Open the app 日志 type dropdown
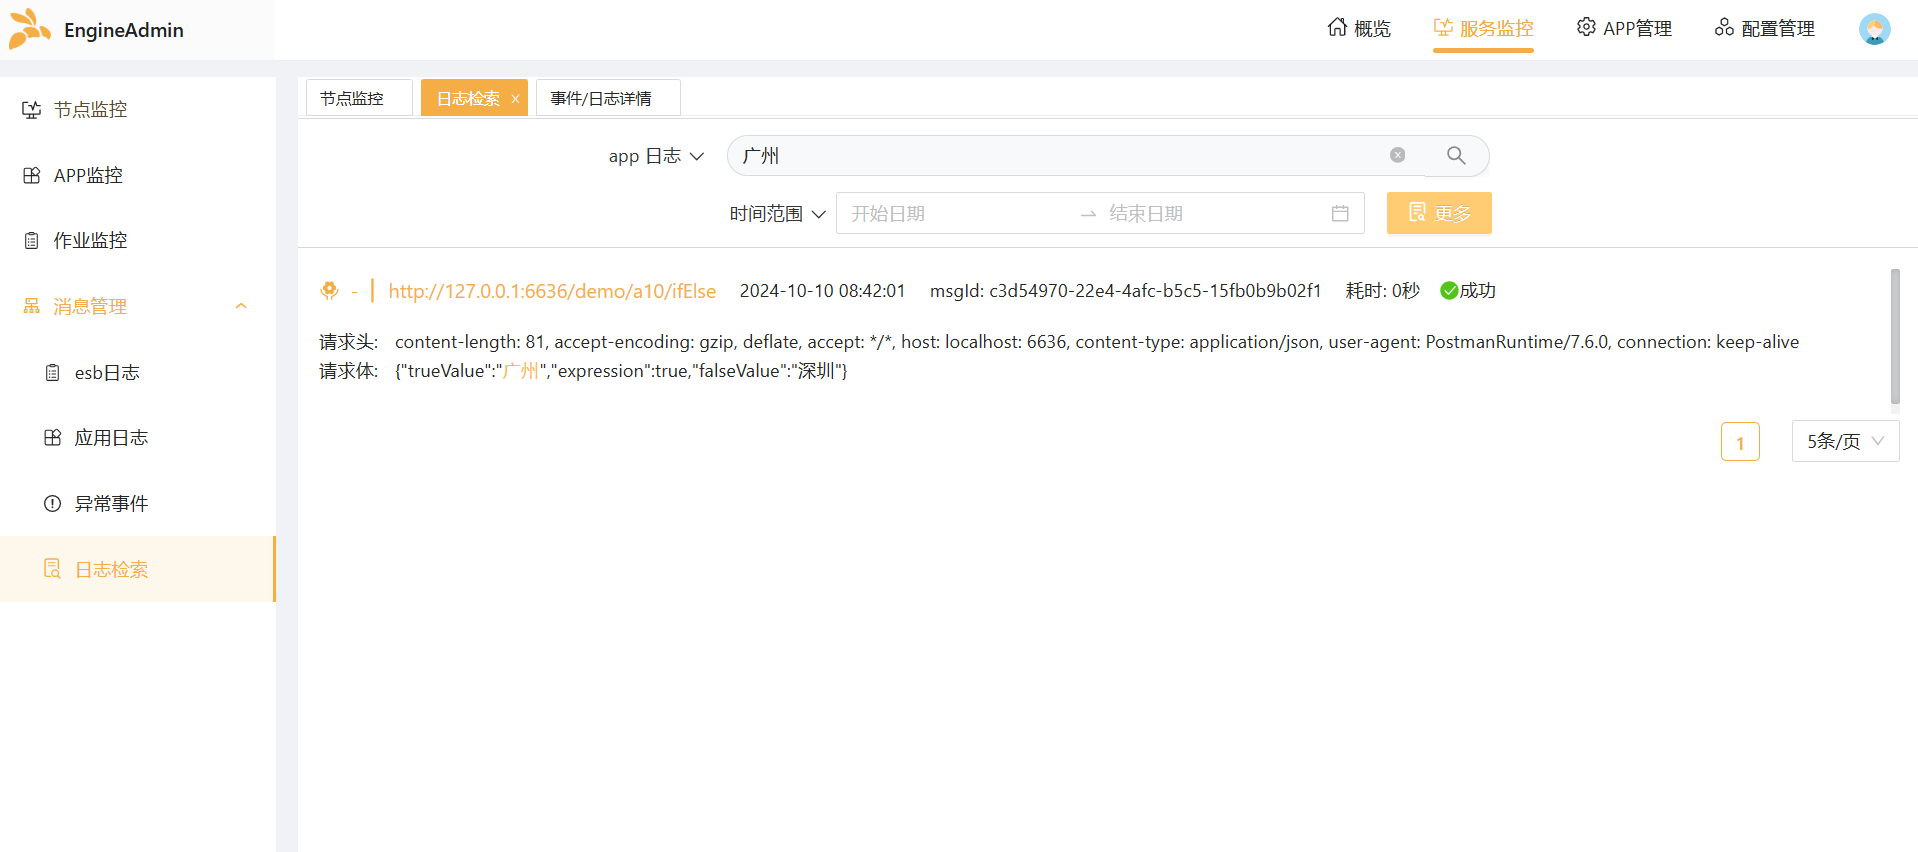The width and height of the screenshot is (1918, 852). [x=656, y=156]
